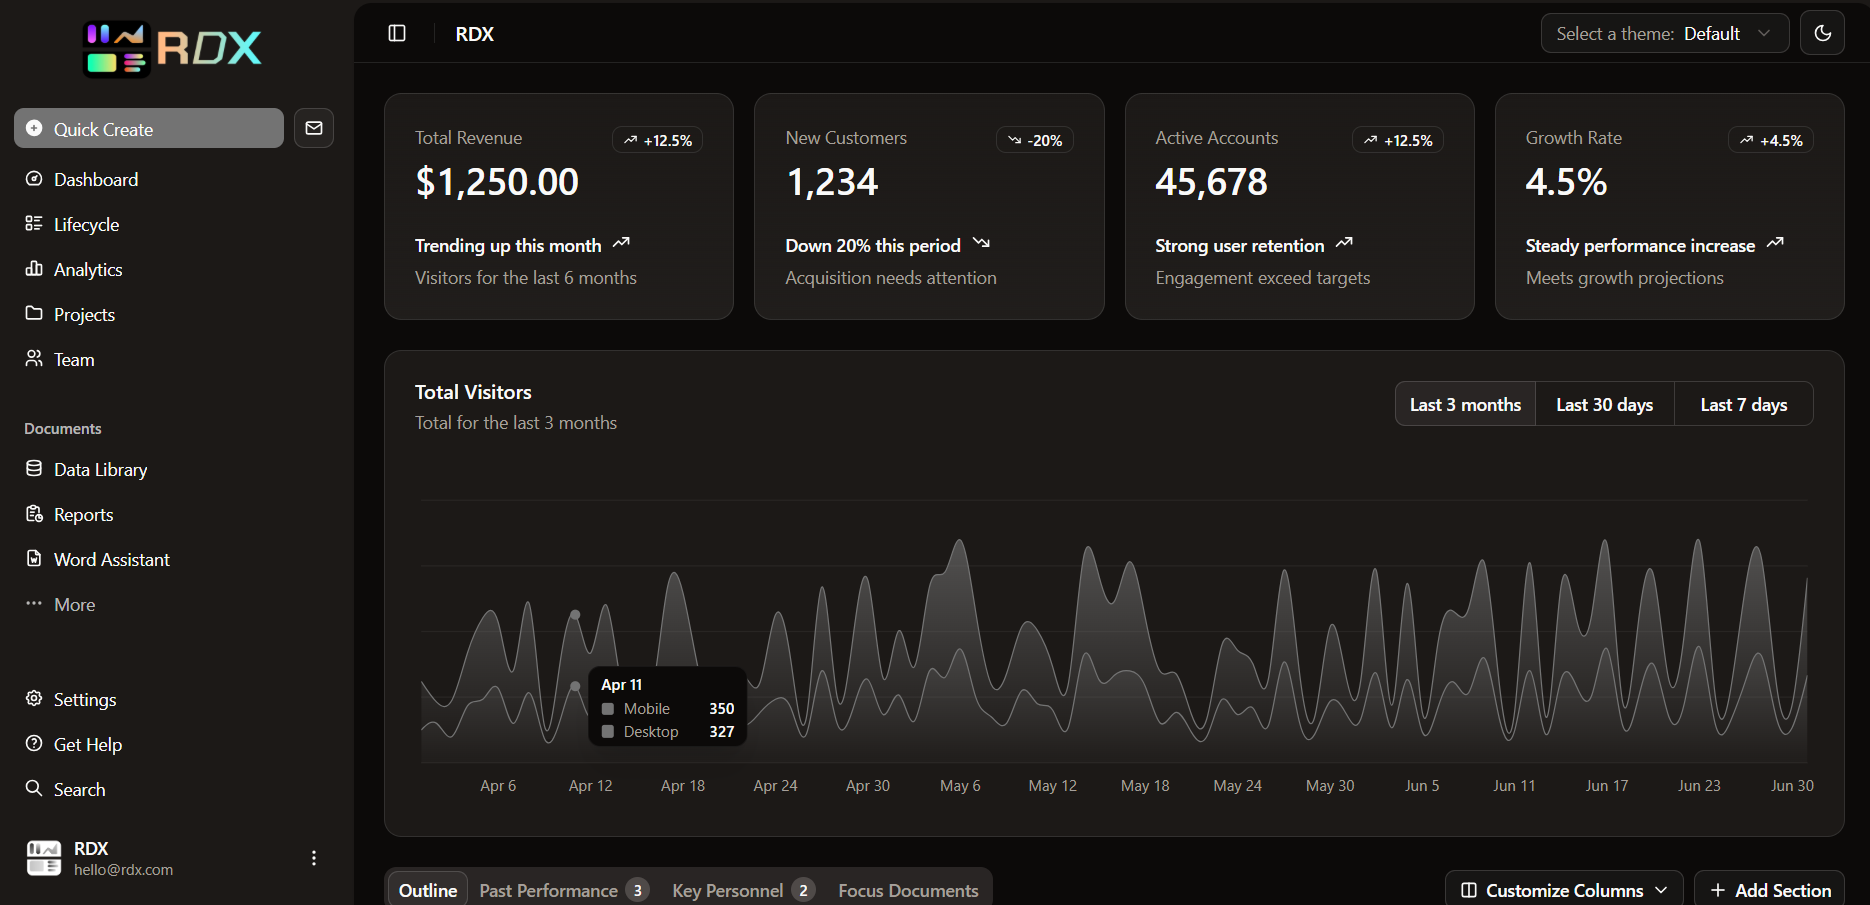Expand More under Documents
The height and width of the screenshot is (905, 1870).
point(74,605)
